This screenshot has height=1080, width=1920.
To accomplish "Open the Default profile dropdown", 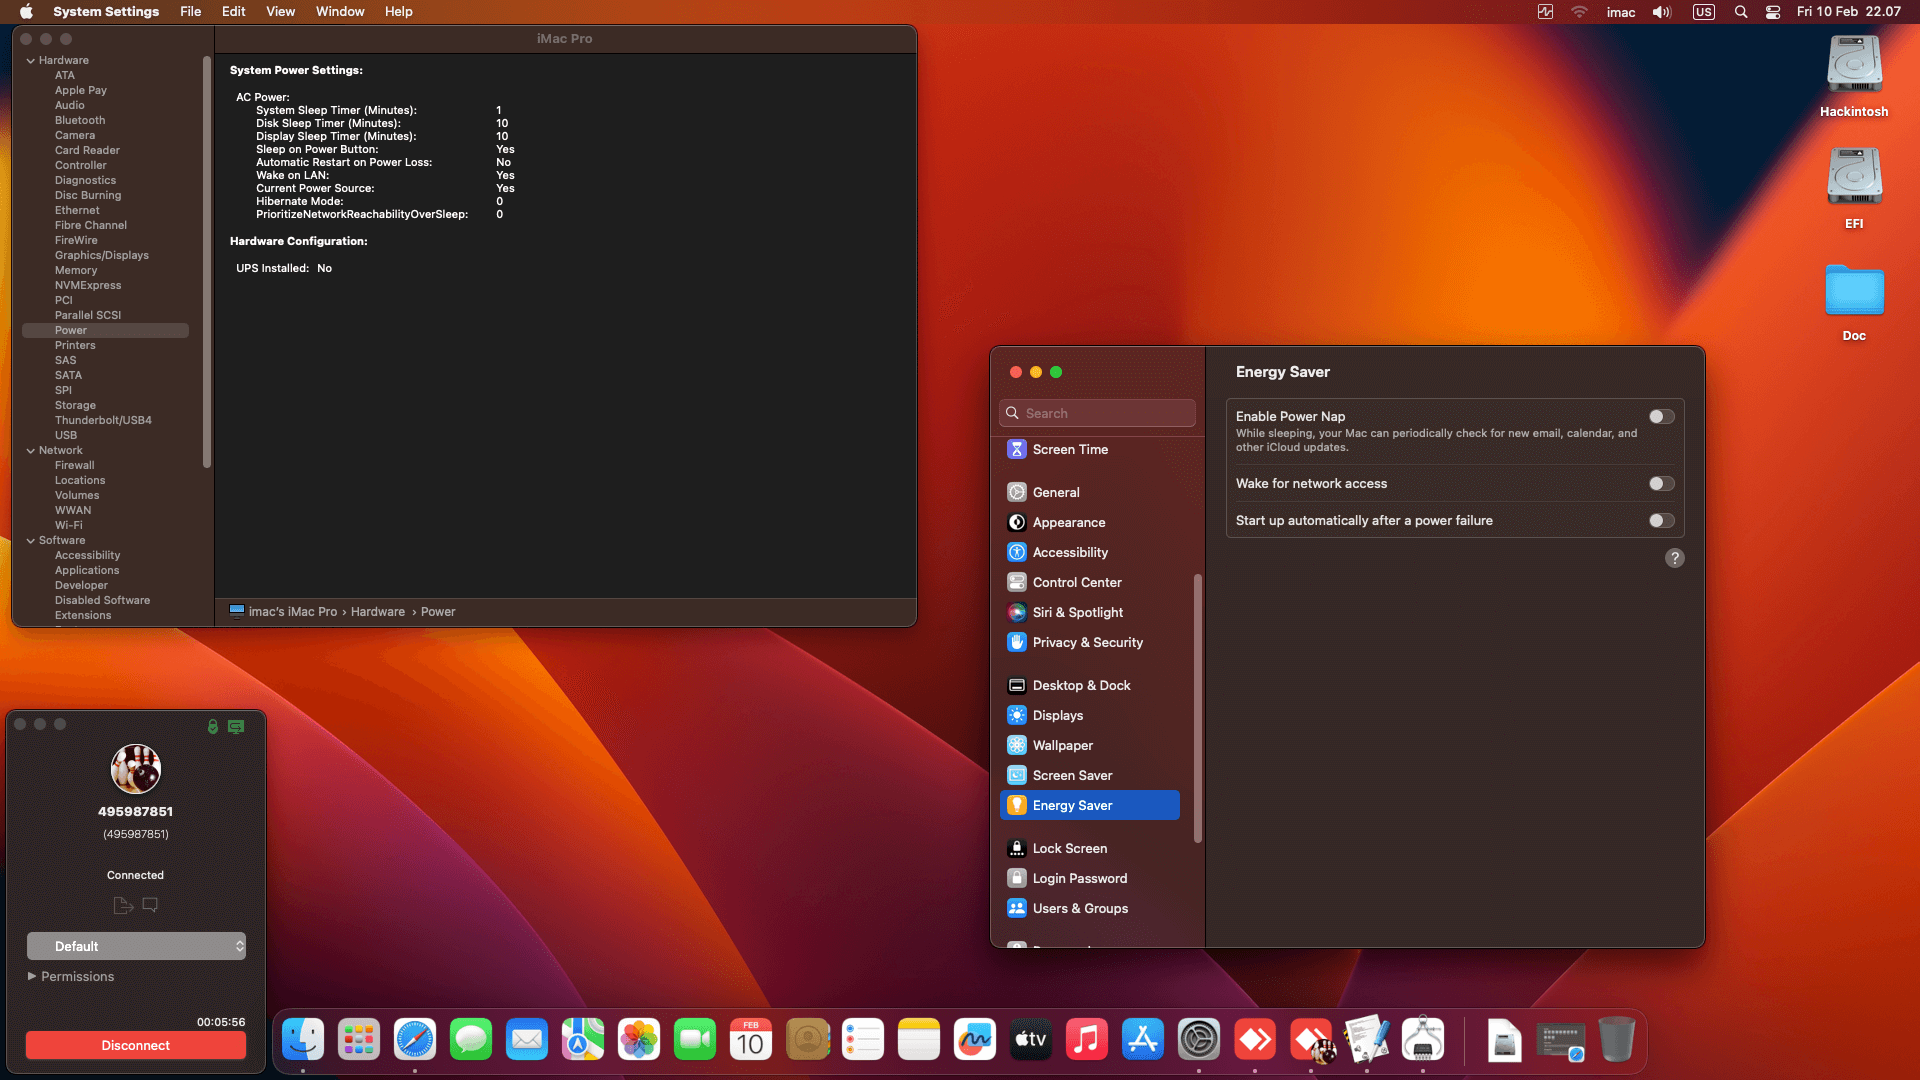I will [136, 946].
